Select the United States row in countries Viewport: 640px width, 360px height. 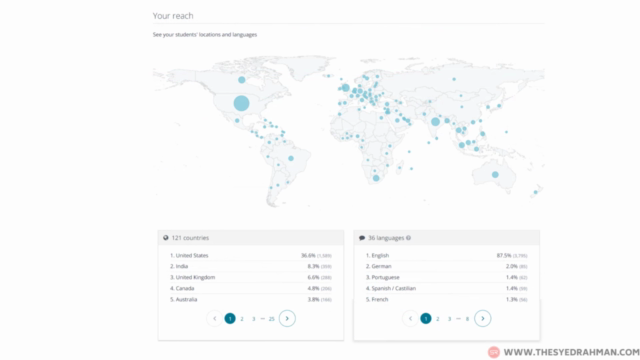[251, 256]
